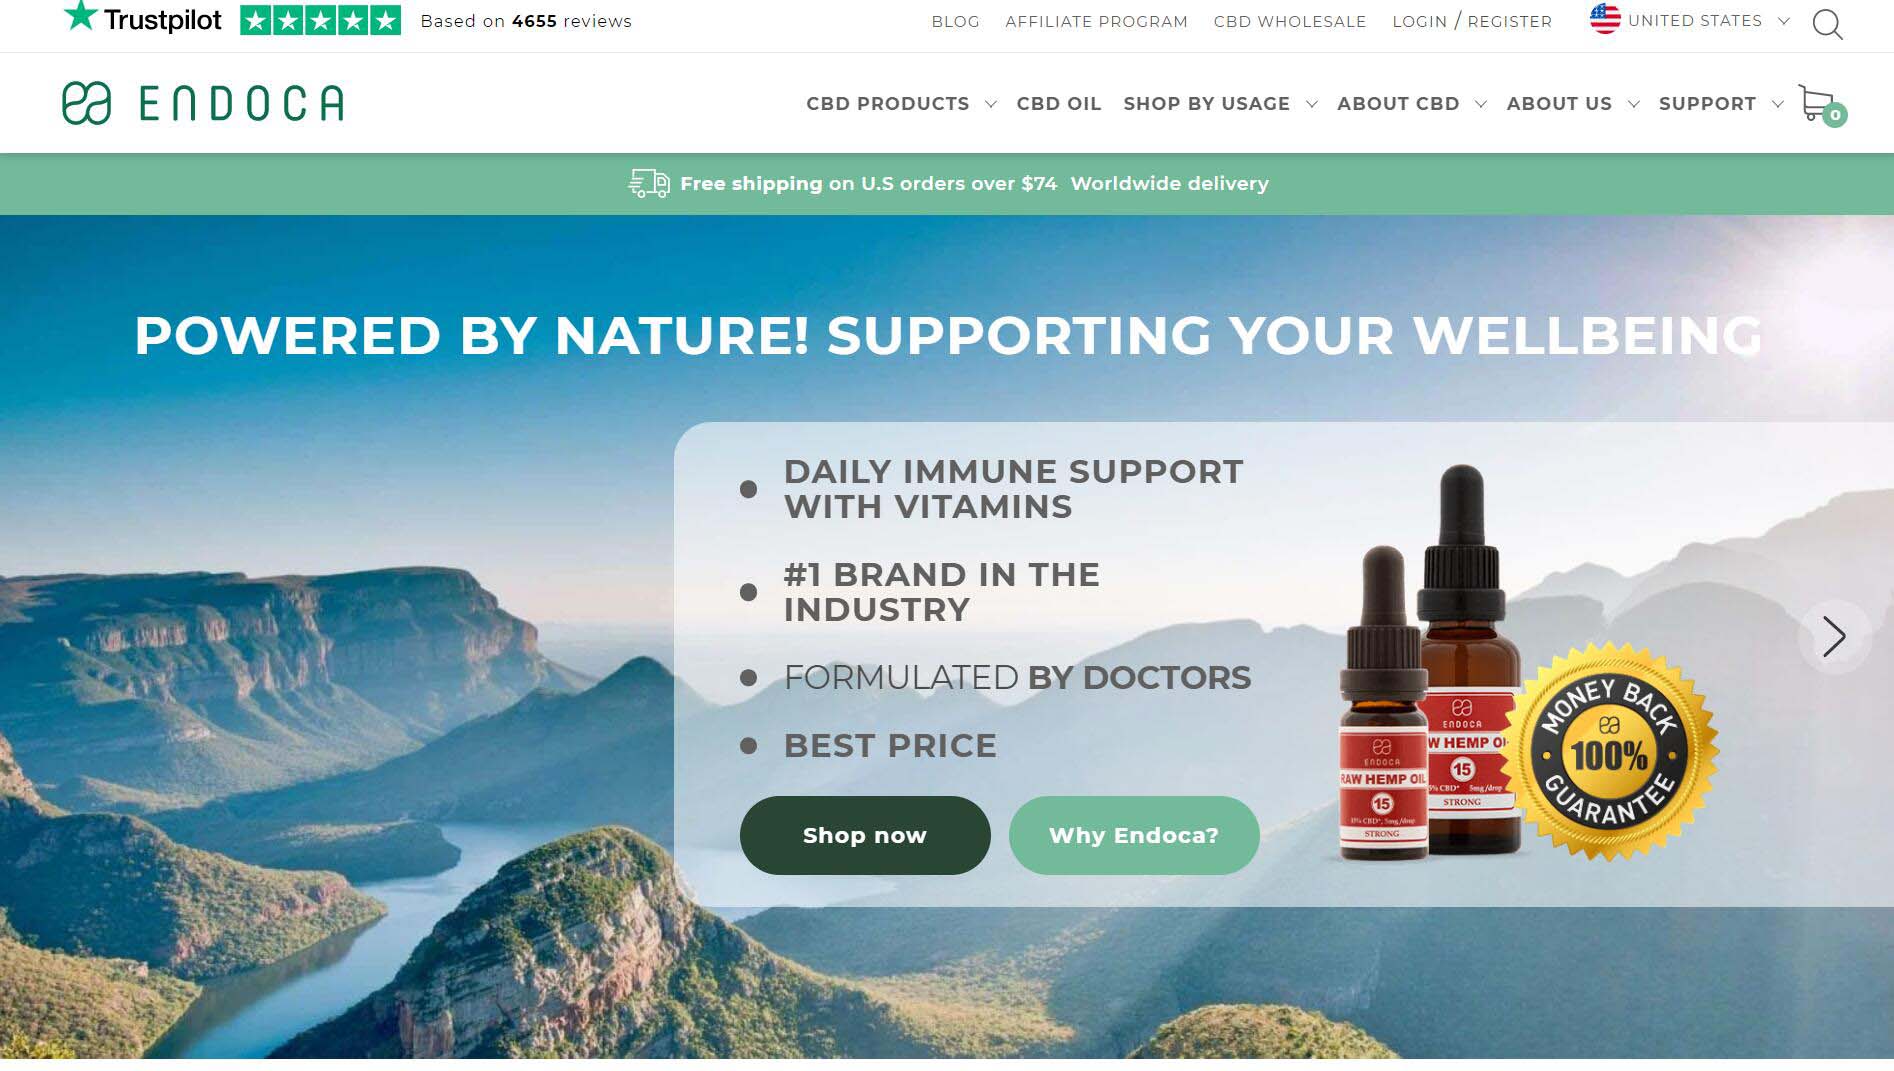Go to Login / Register

1472,21
